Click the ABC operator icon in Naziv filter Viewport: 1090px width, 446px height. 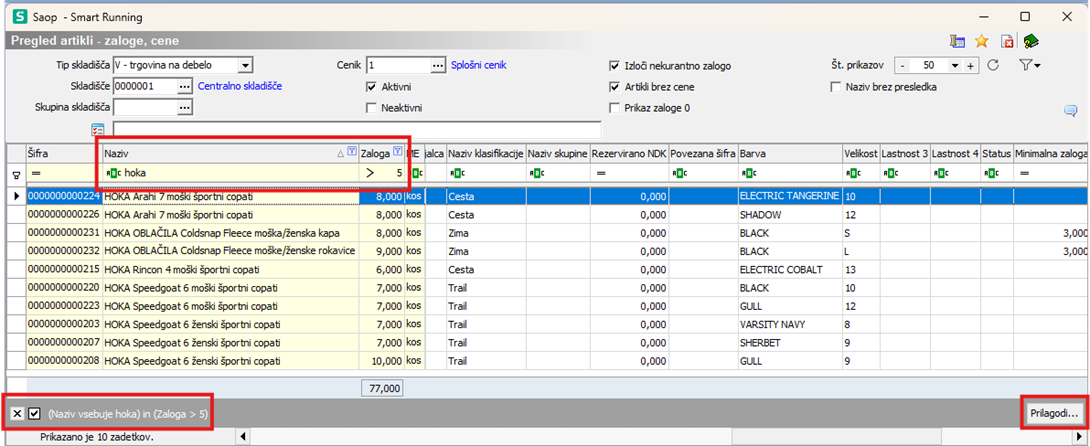tap(113, 173)
